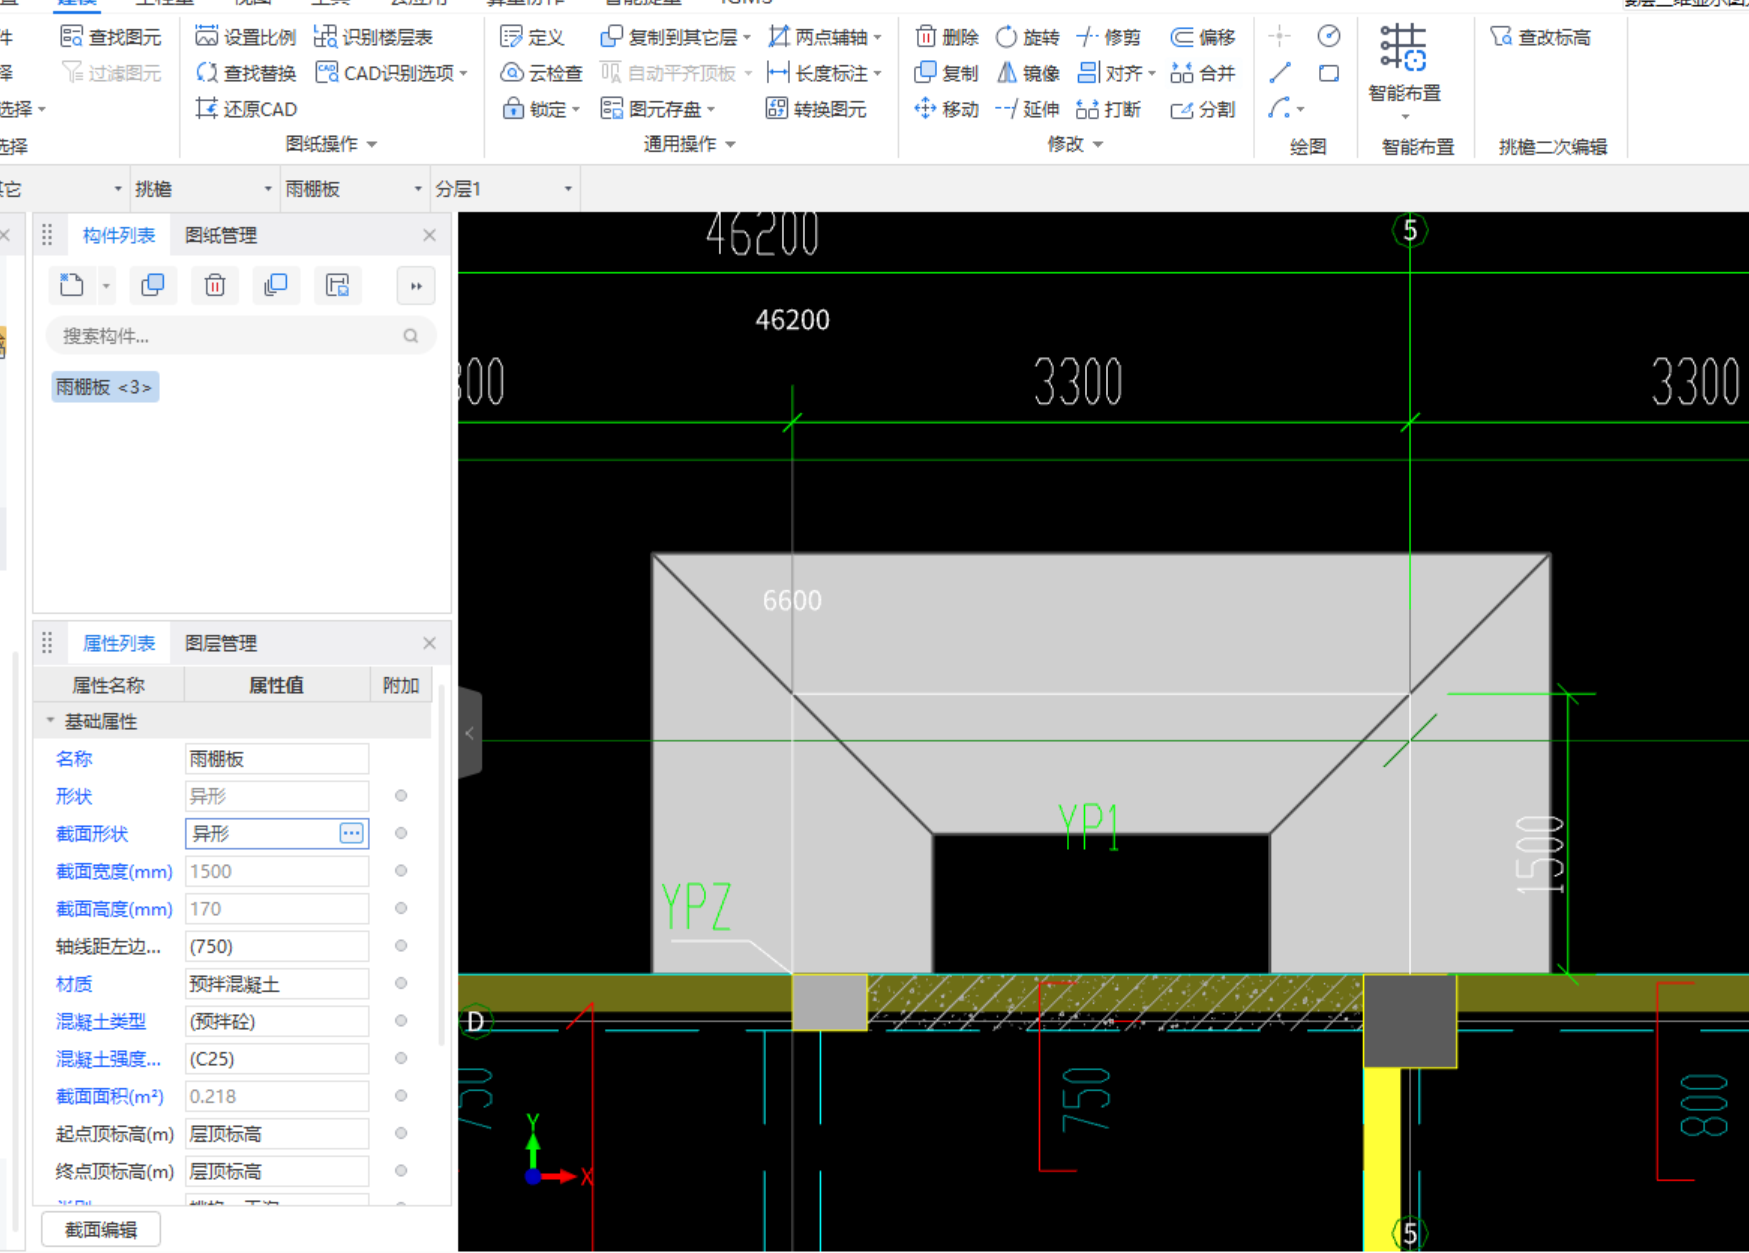Select the line drawing tool

[1280, 73]
